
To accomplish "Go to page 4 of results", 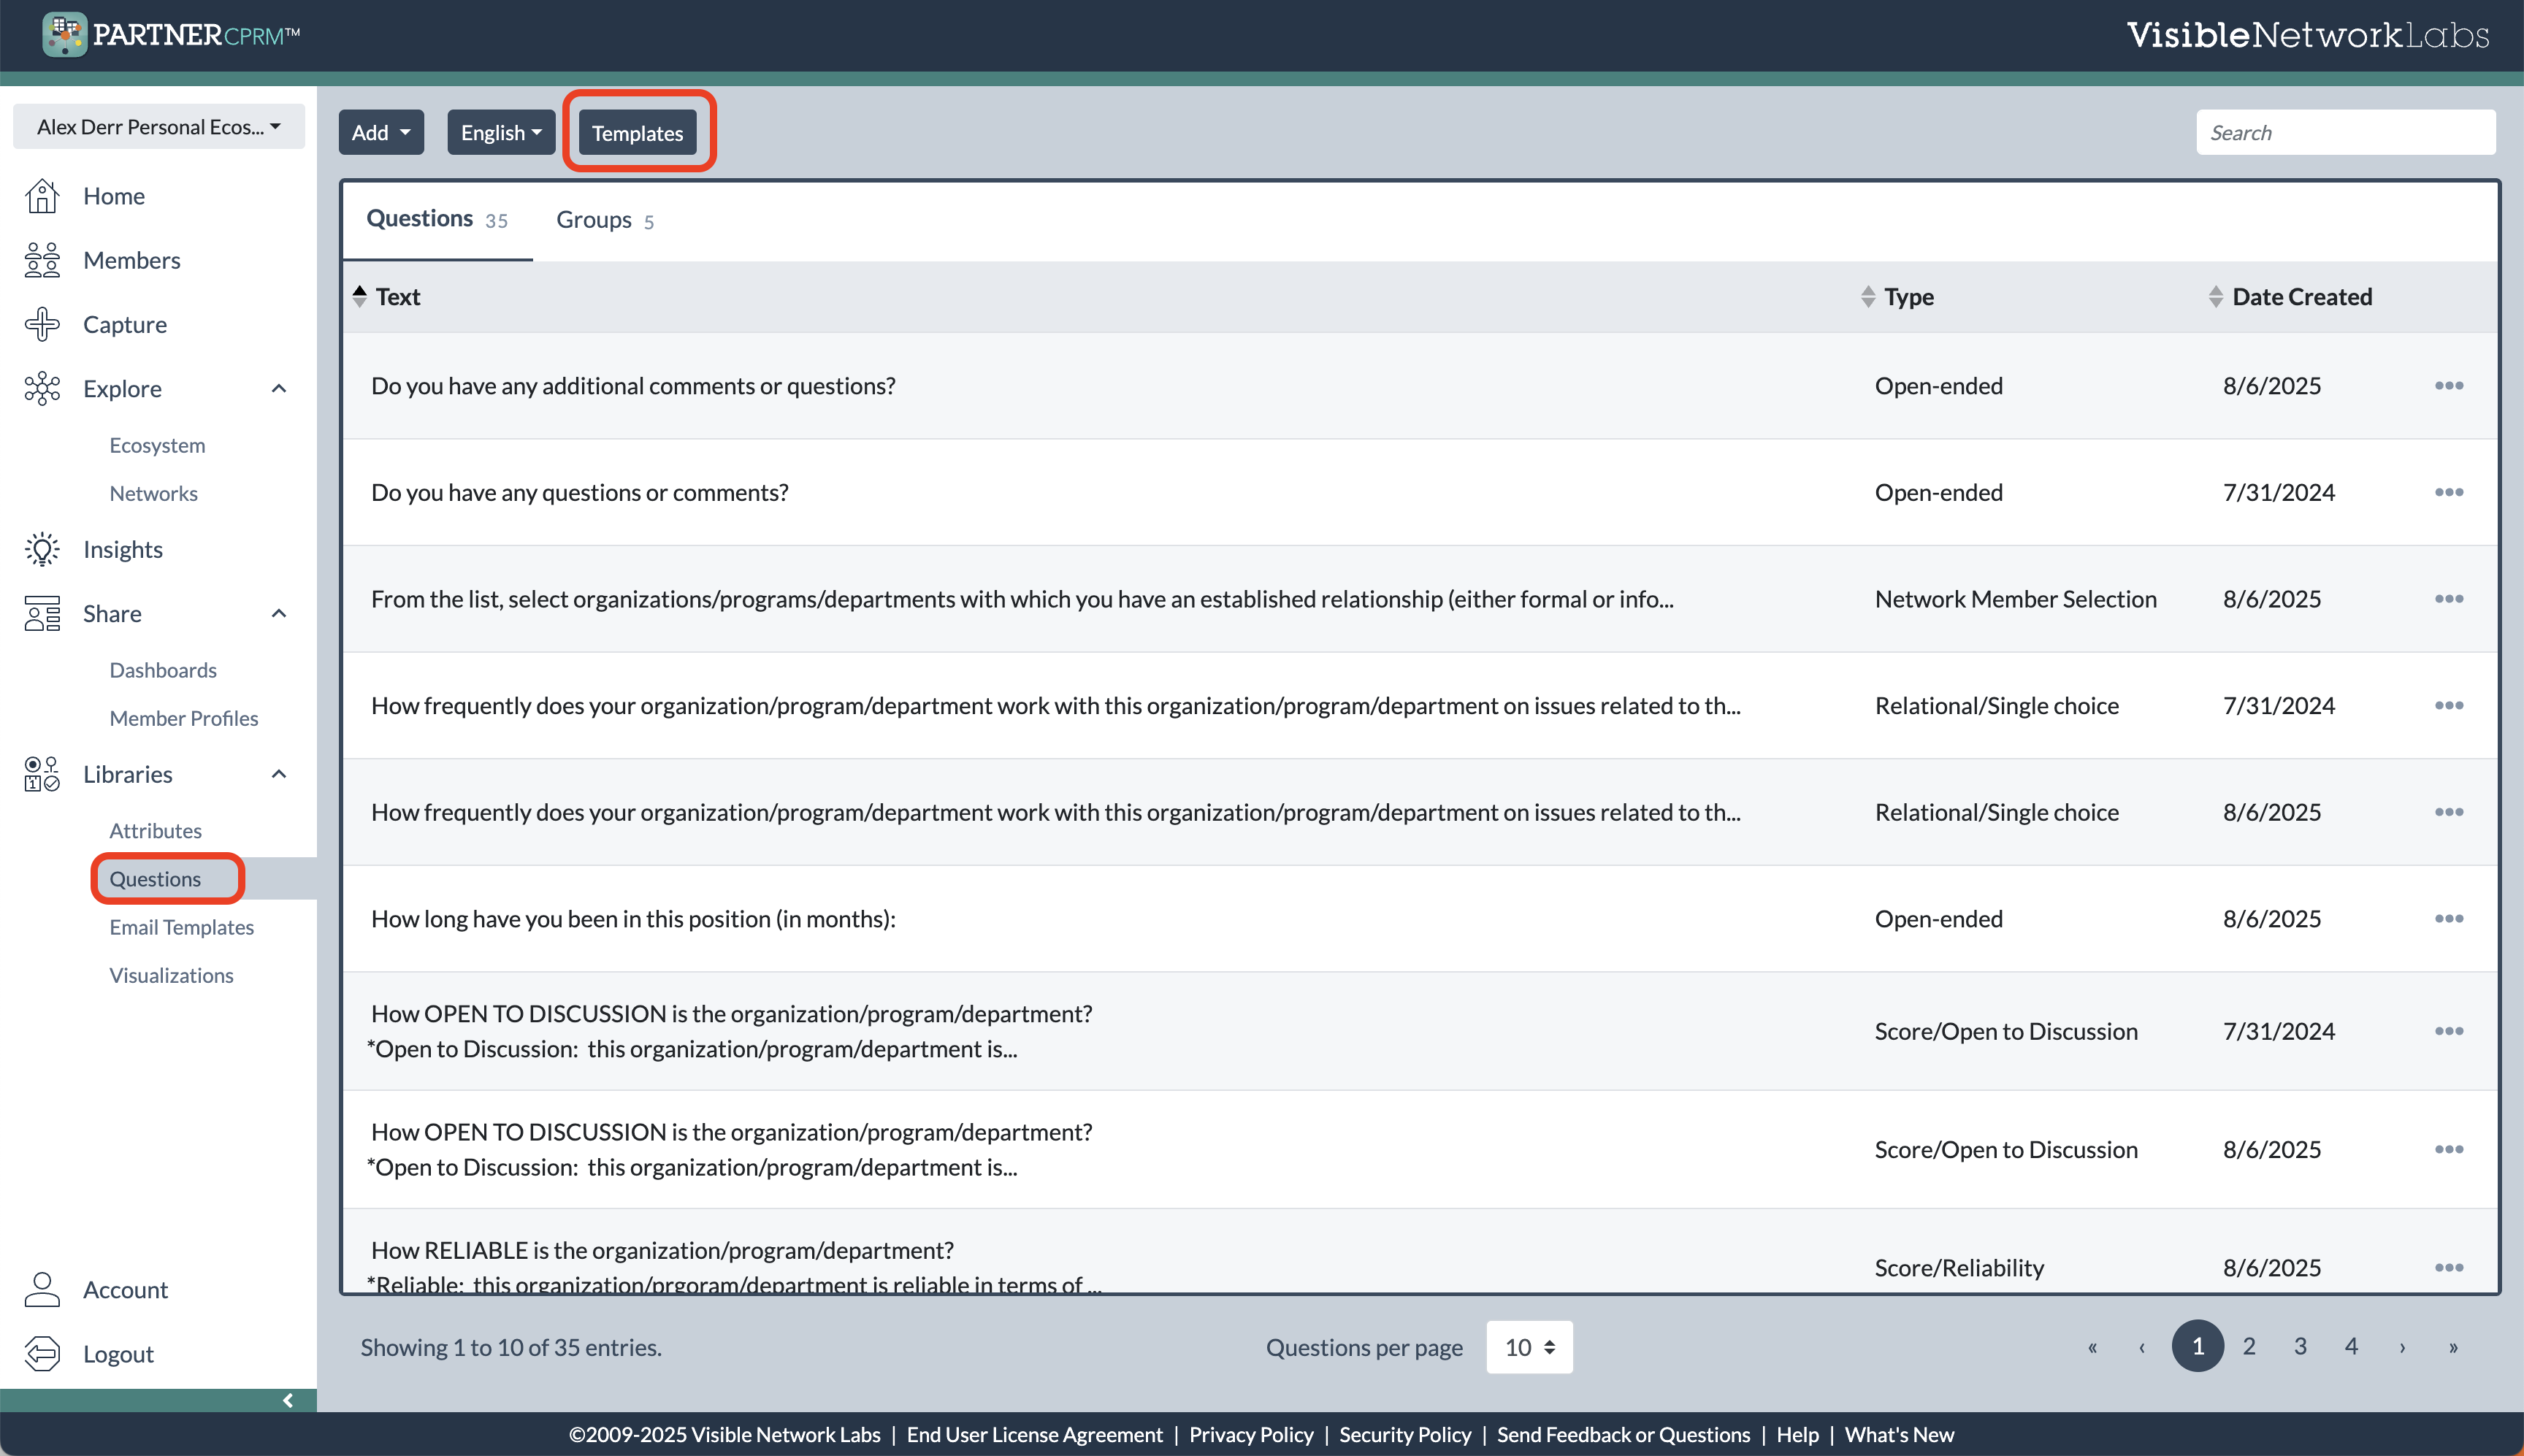I will (2351, 1346).
